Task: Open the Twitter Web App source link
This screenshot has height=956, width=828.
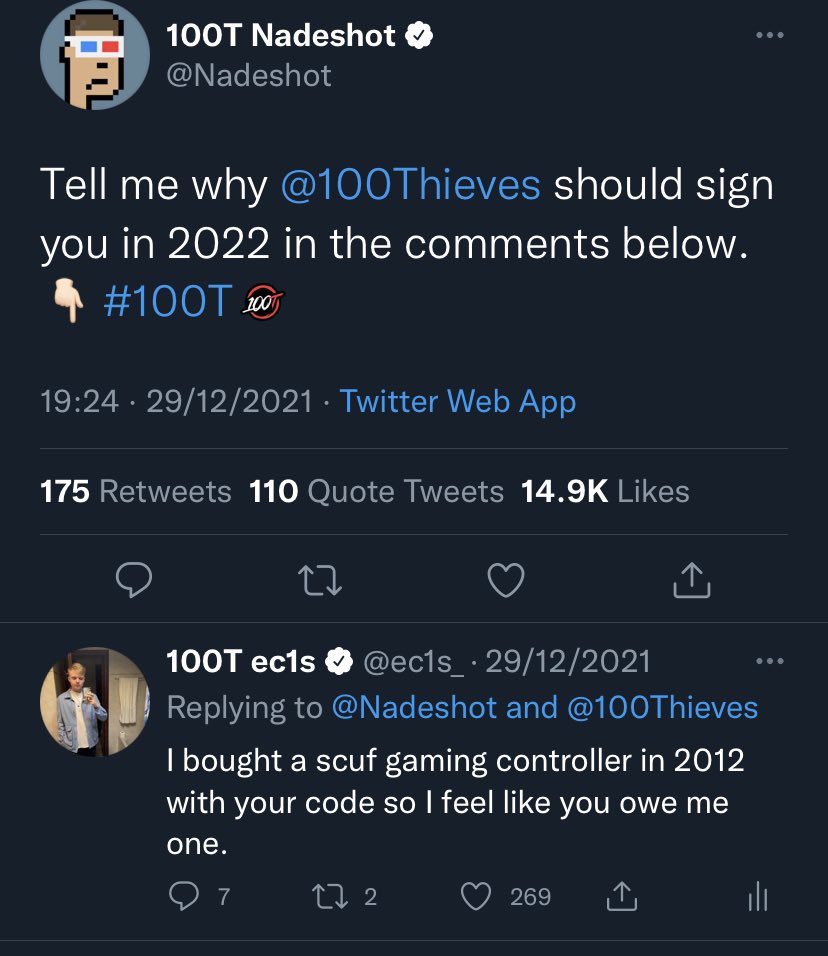Action: [x=457, y=401]
